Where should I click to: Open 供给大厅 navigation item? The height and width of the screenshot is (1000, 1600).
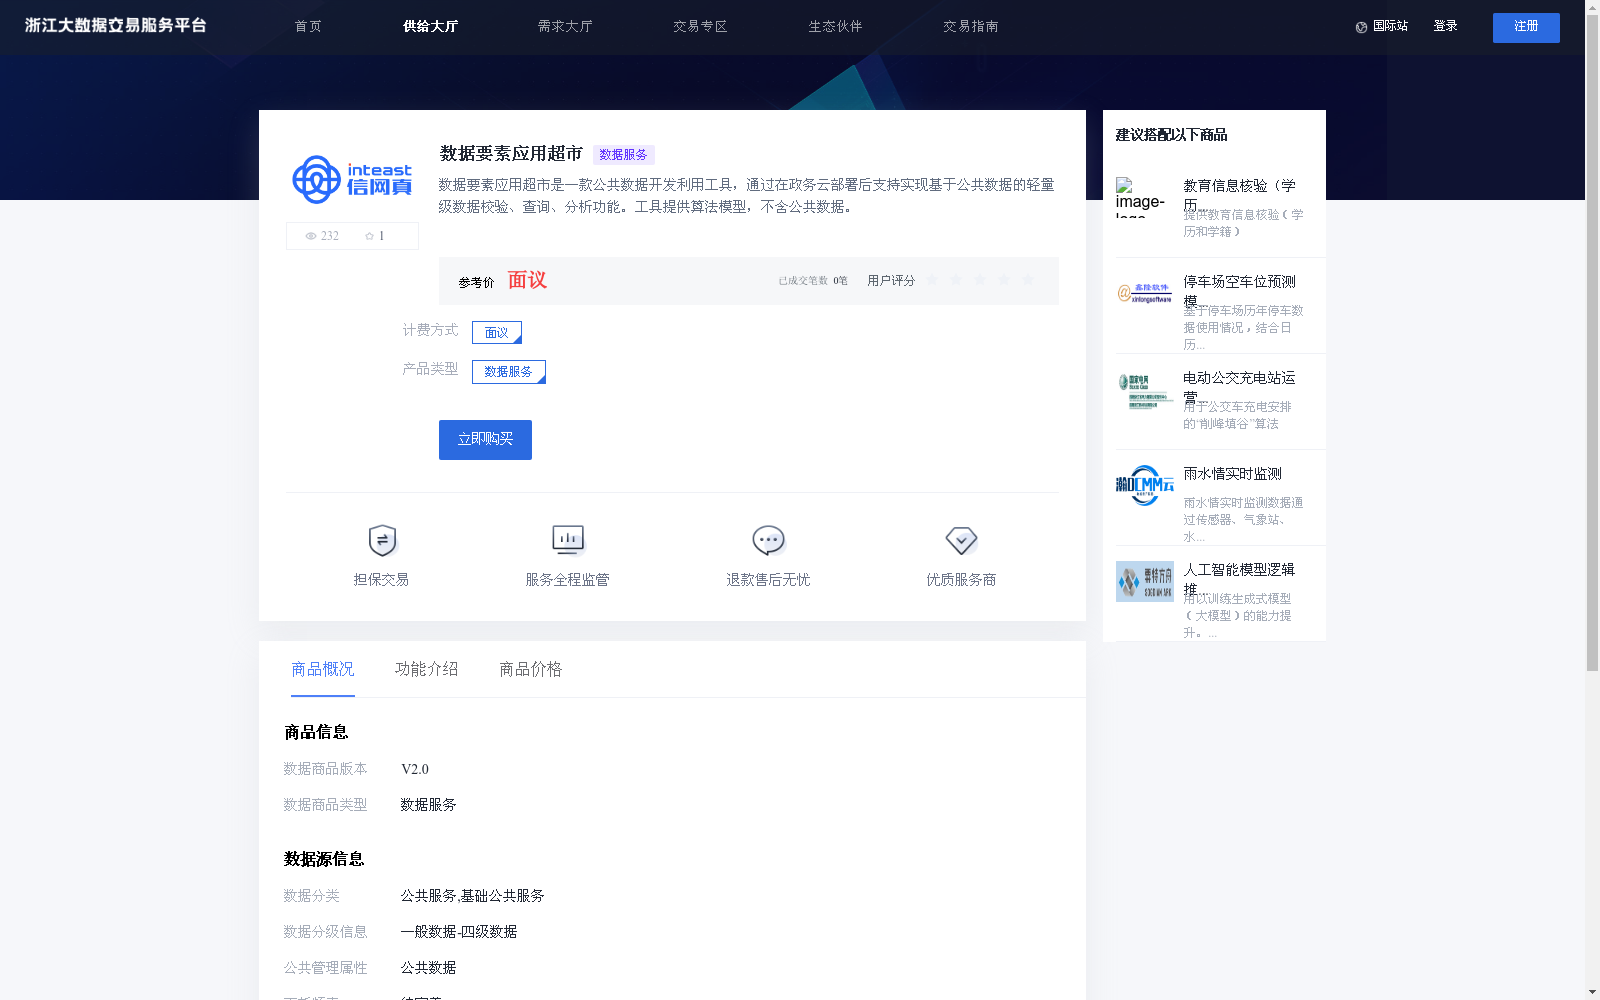click(x=430, y=27)
